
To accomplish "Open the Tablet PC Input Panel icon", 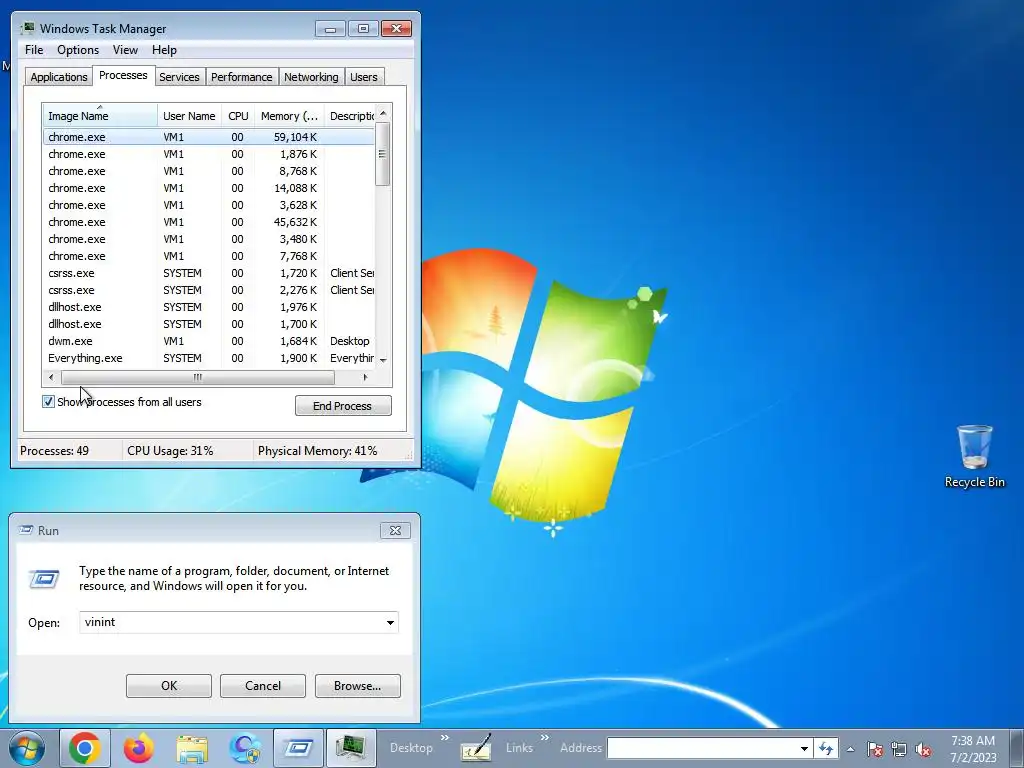I will click(475, 748).
